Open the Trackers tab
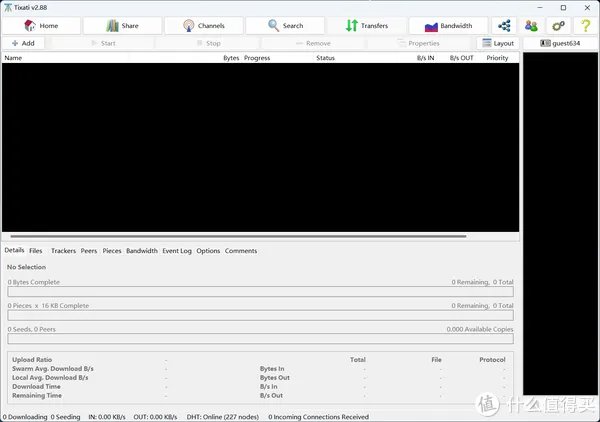This screenshot has width=600, height=422. coord(63,251)
